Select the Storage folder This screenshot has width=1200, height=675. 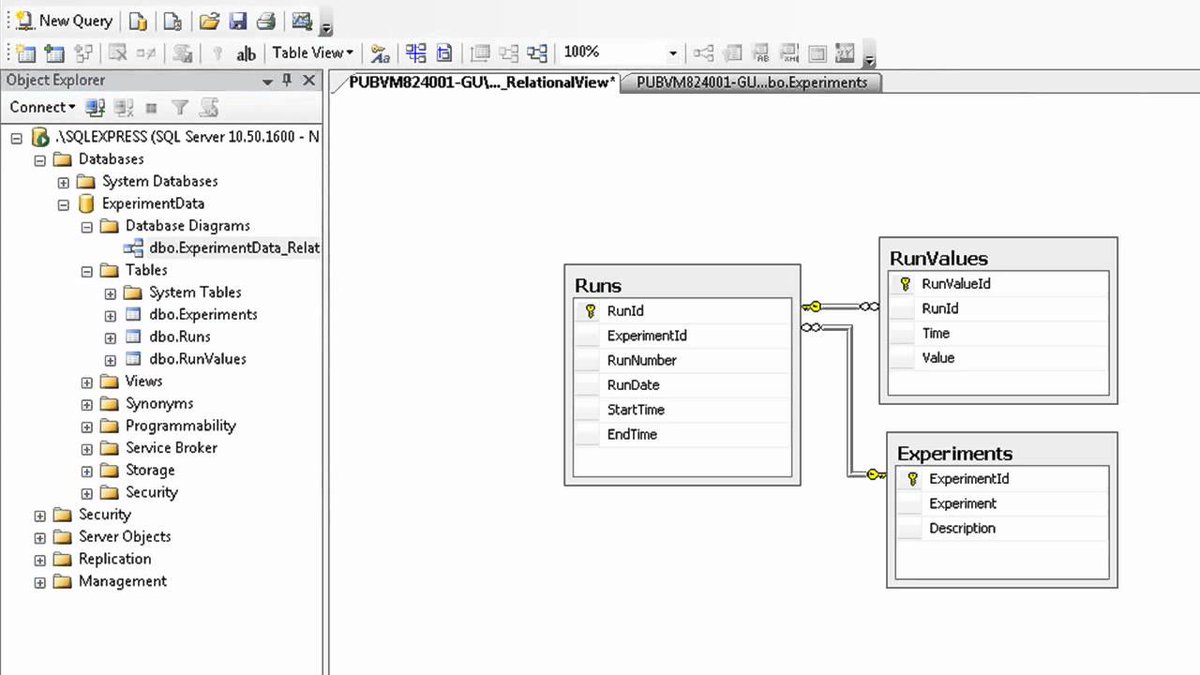coord(150,470)
